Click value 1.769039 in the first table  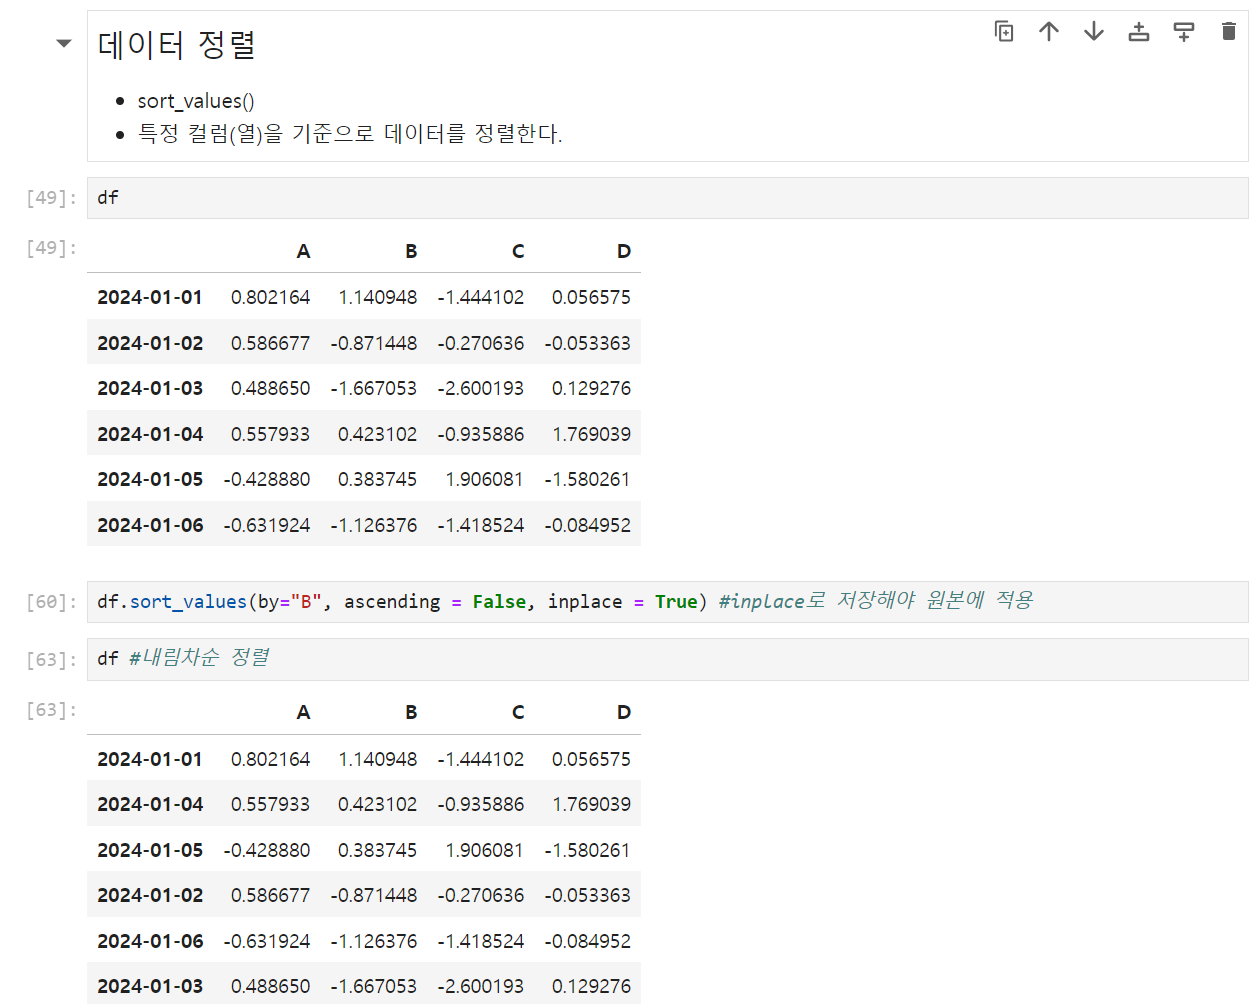pos(591,434)
